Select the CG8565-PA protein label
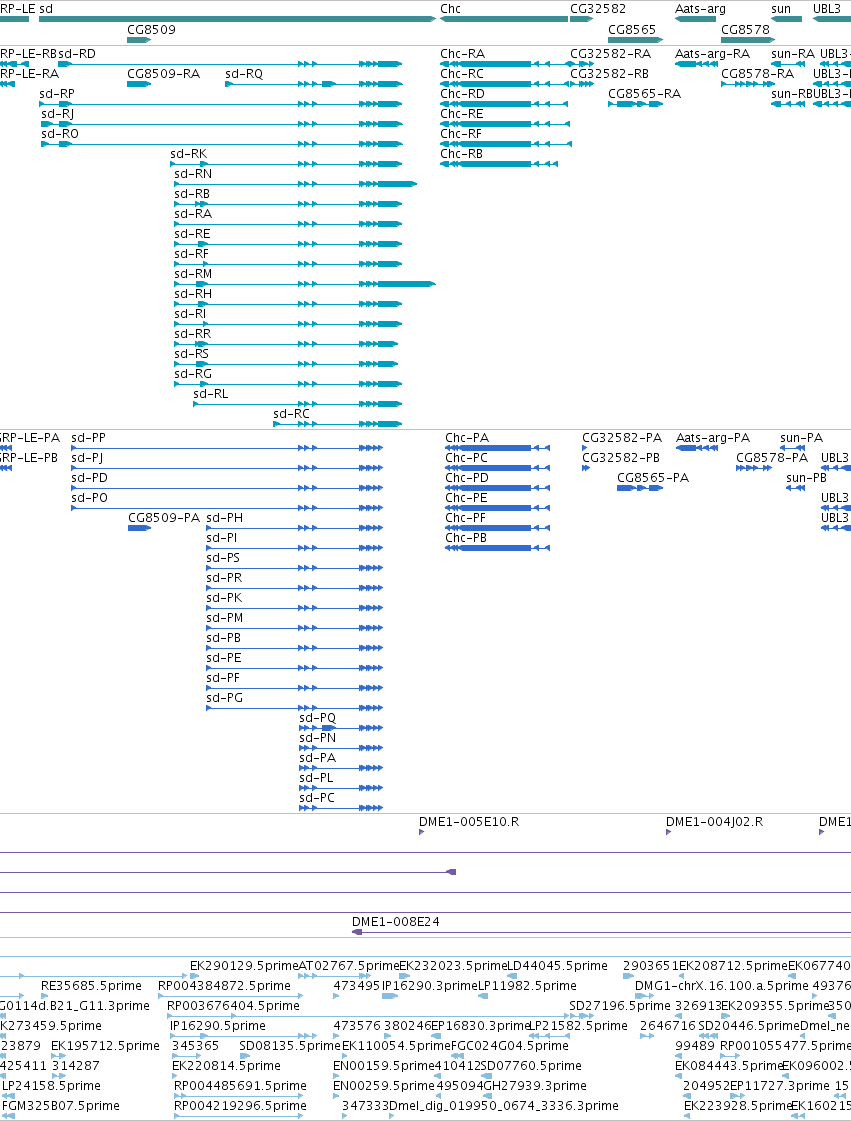 coord(654,478)
